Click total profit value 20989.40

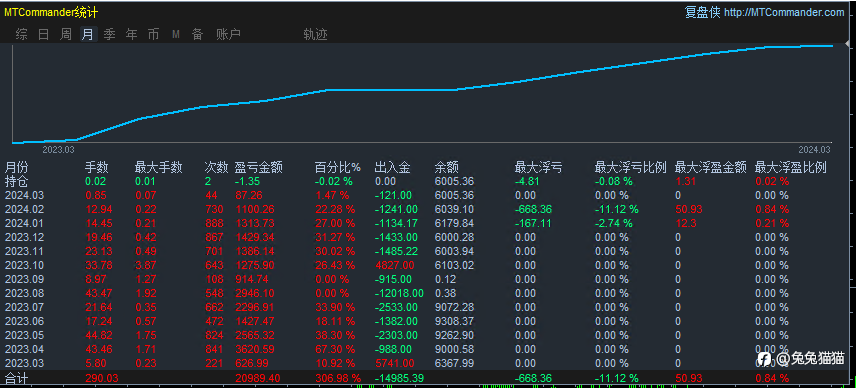pos(258,378)
